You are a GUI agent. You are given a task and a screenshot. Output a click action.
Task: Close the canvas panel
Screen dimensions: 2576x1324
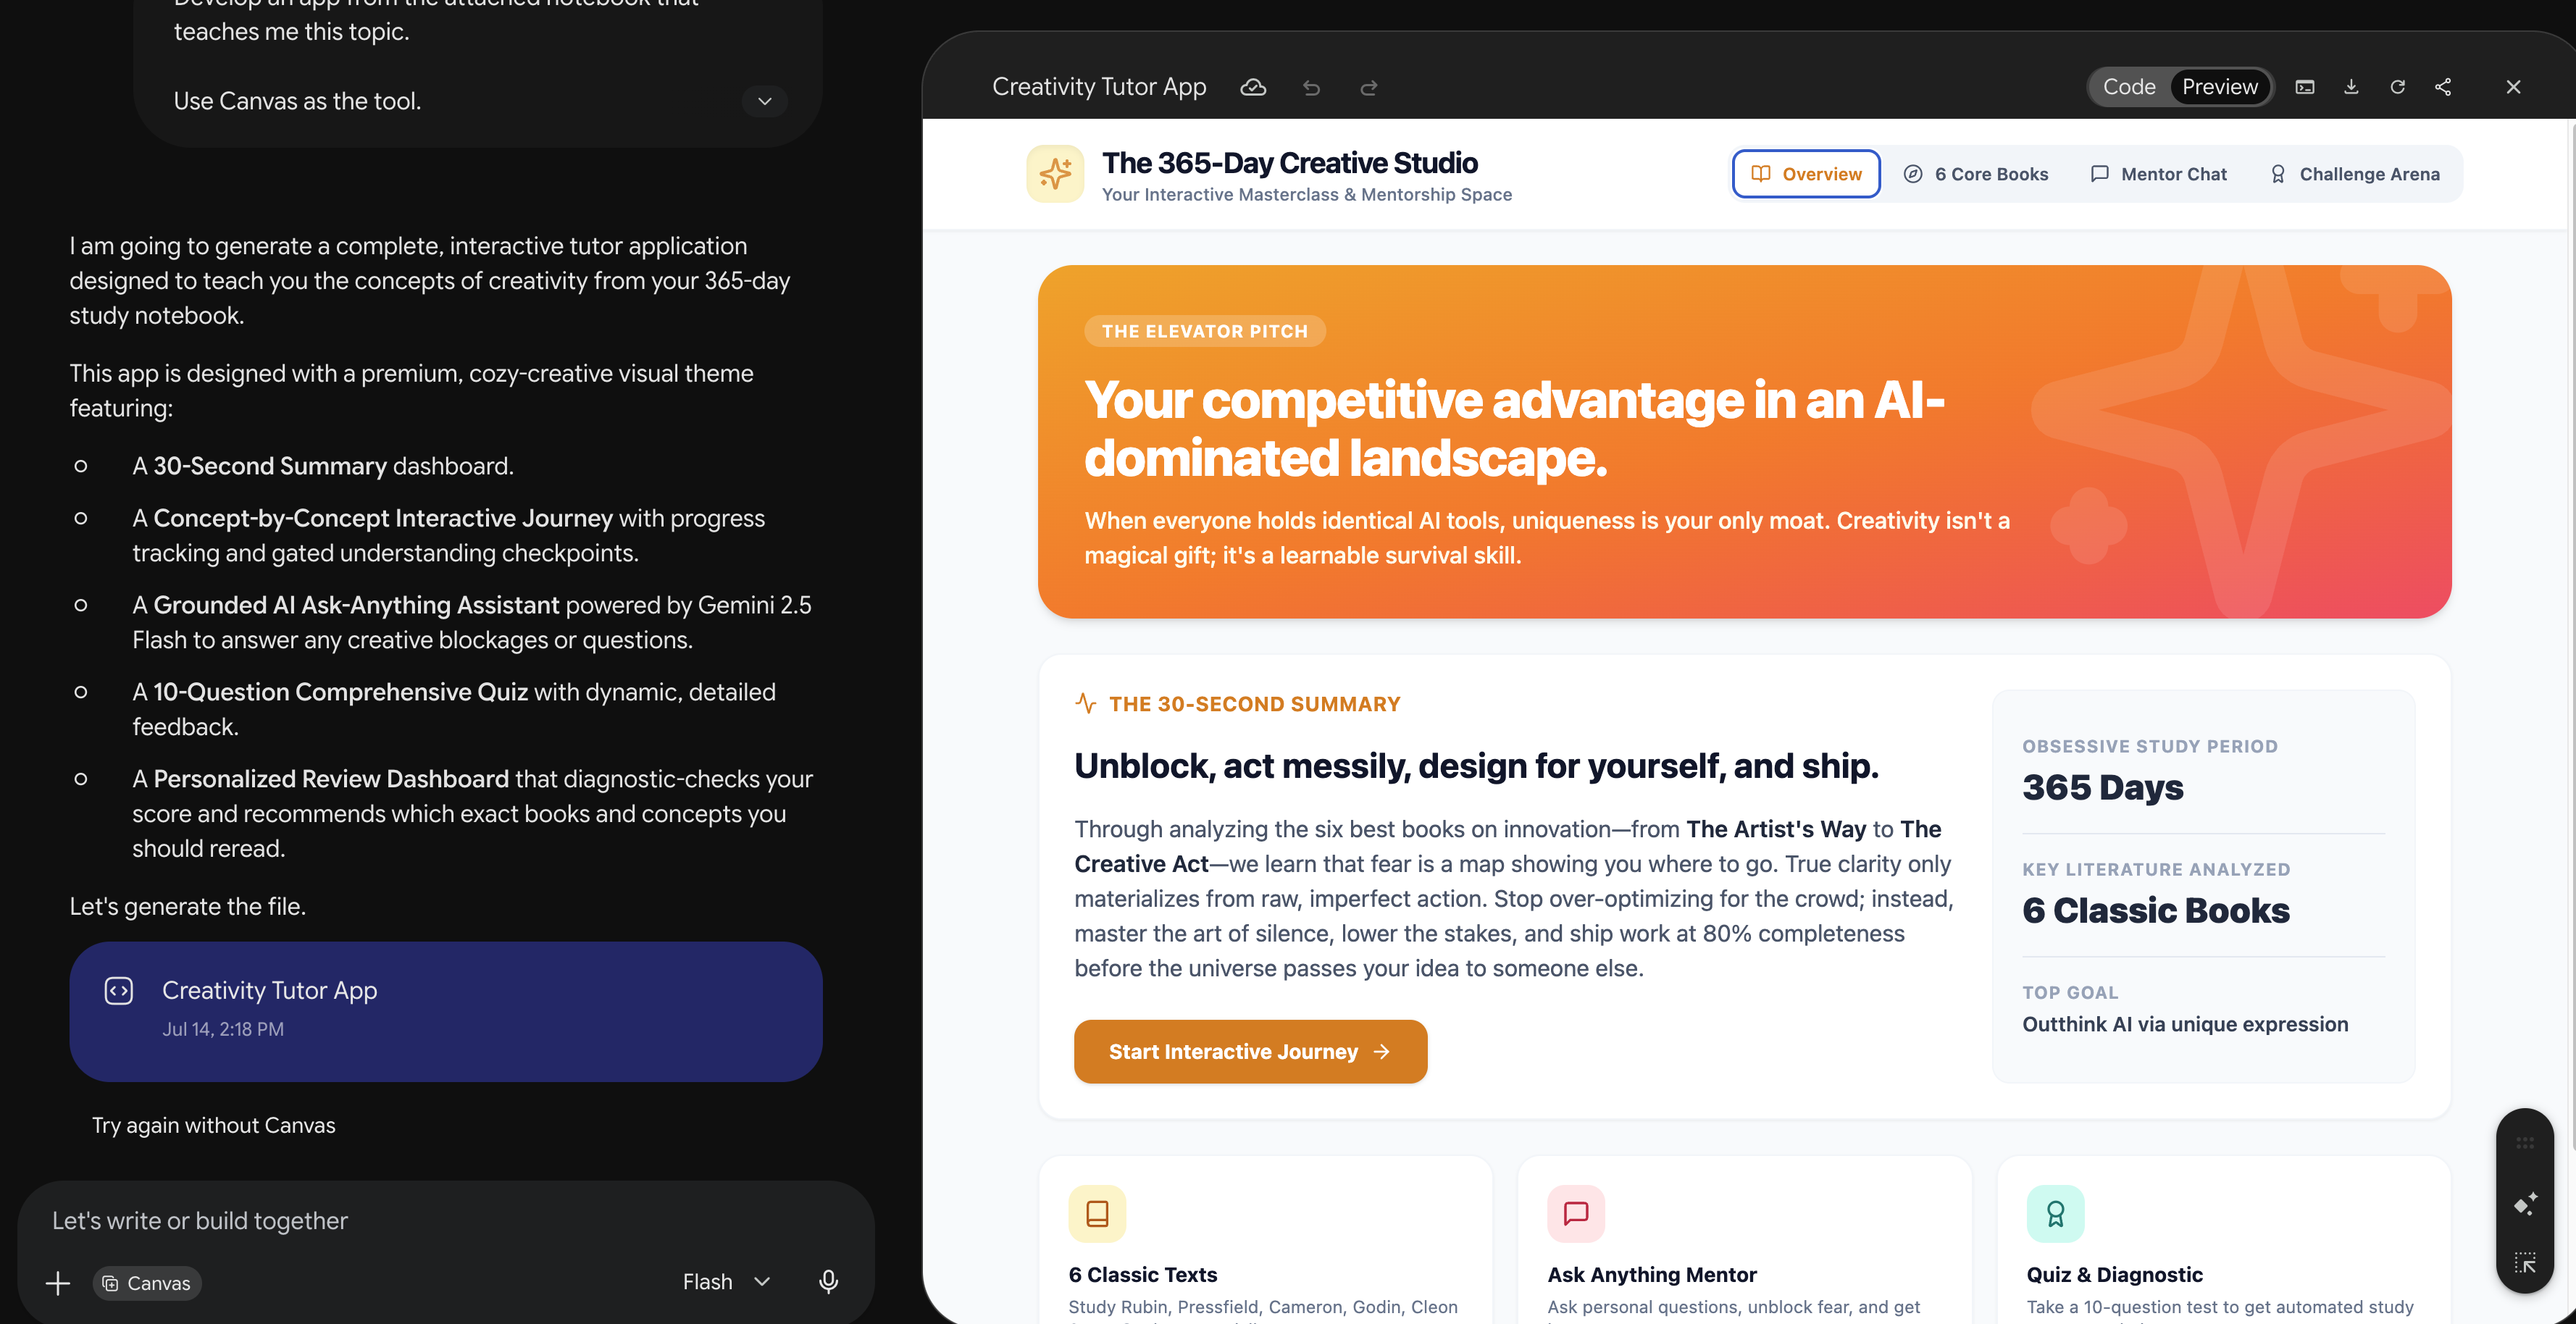(2513, 87)
